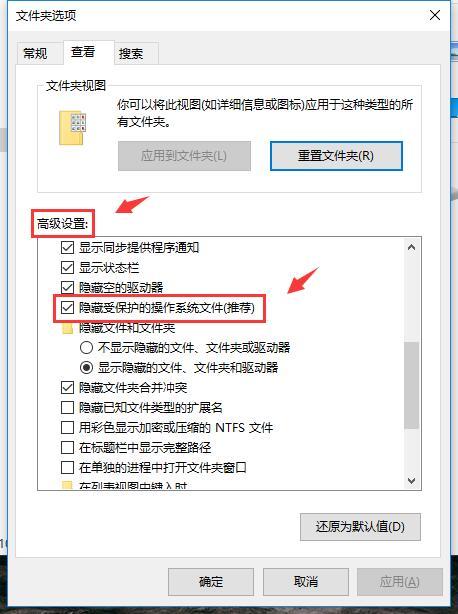
Task: Click the scroll up arrow in 高级设置 list
Action: 411,247
